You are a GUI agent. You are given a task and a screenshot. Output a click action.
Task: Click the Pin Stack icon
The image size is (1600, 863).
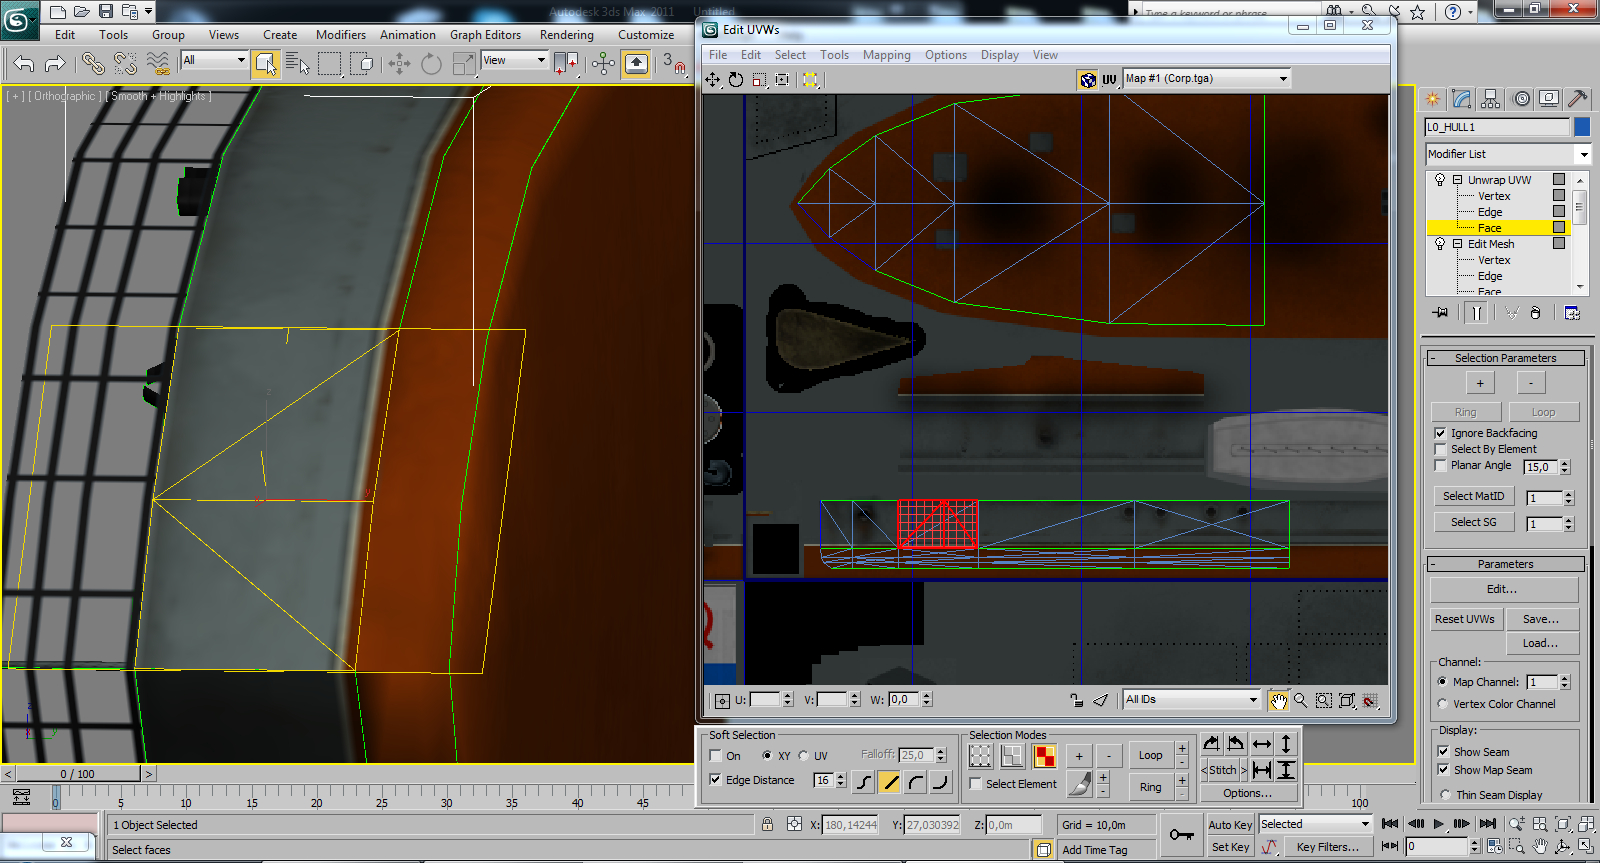[x=1440, y=313]
